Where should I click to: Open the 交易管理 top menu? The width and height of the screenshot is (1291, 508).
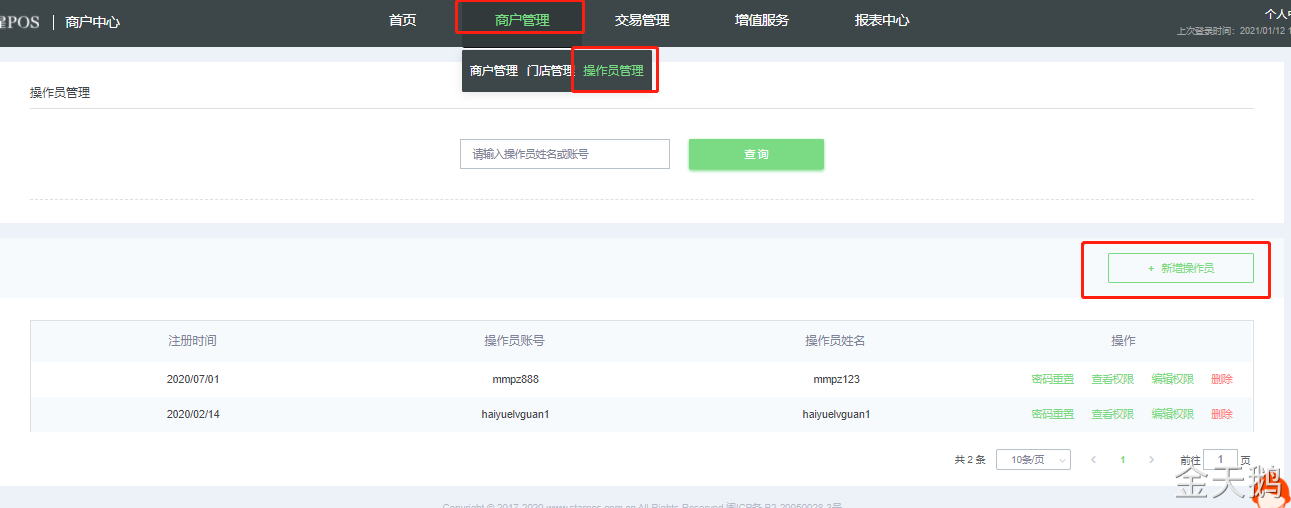[642, 20]
